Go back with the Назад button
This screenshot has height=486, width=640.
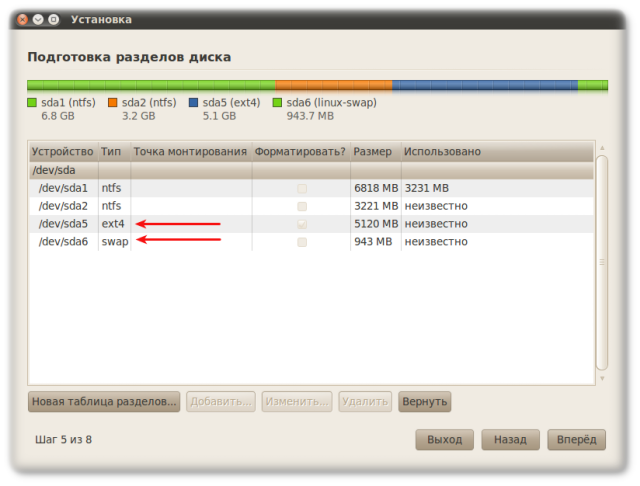click(x=510, y=440)
